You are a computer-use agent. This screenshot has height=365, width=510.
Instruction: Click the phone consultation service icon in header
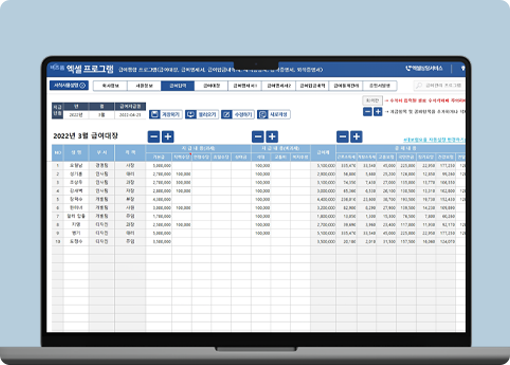pyautogui.click(x=409, y=68)
